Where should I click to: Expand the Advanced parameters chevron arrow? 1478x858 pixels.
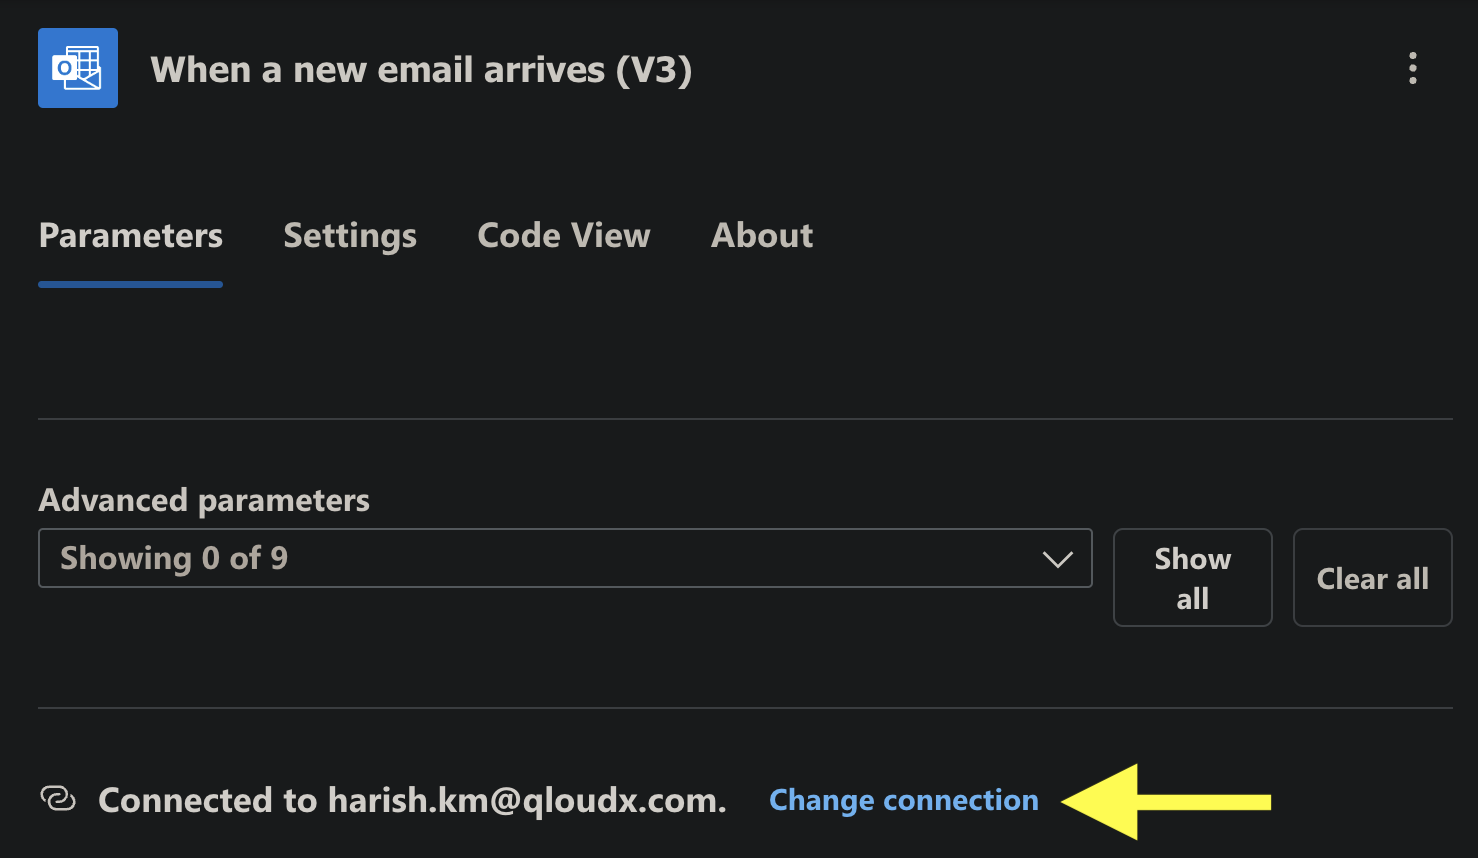(1057, 559)
